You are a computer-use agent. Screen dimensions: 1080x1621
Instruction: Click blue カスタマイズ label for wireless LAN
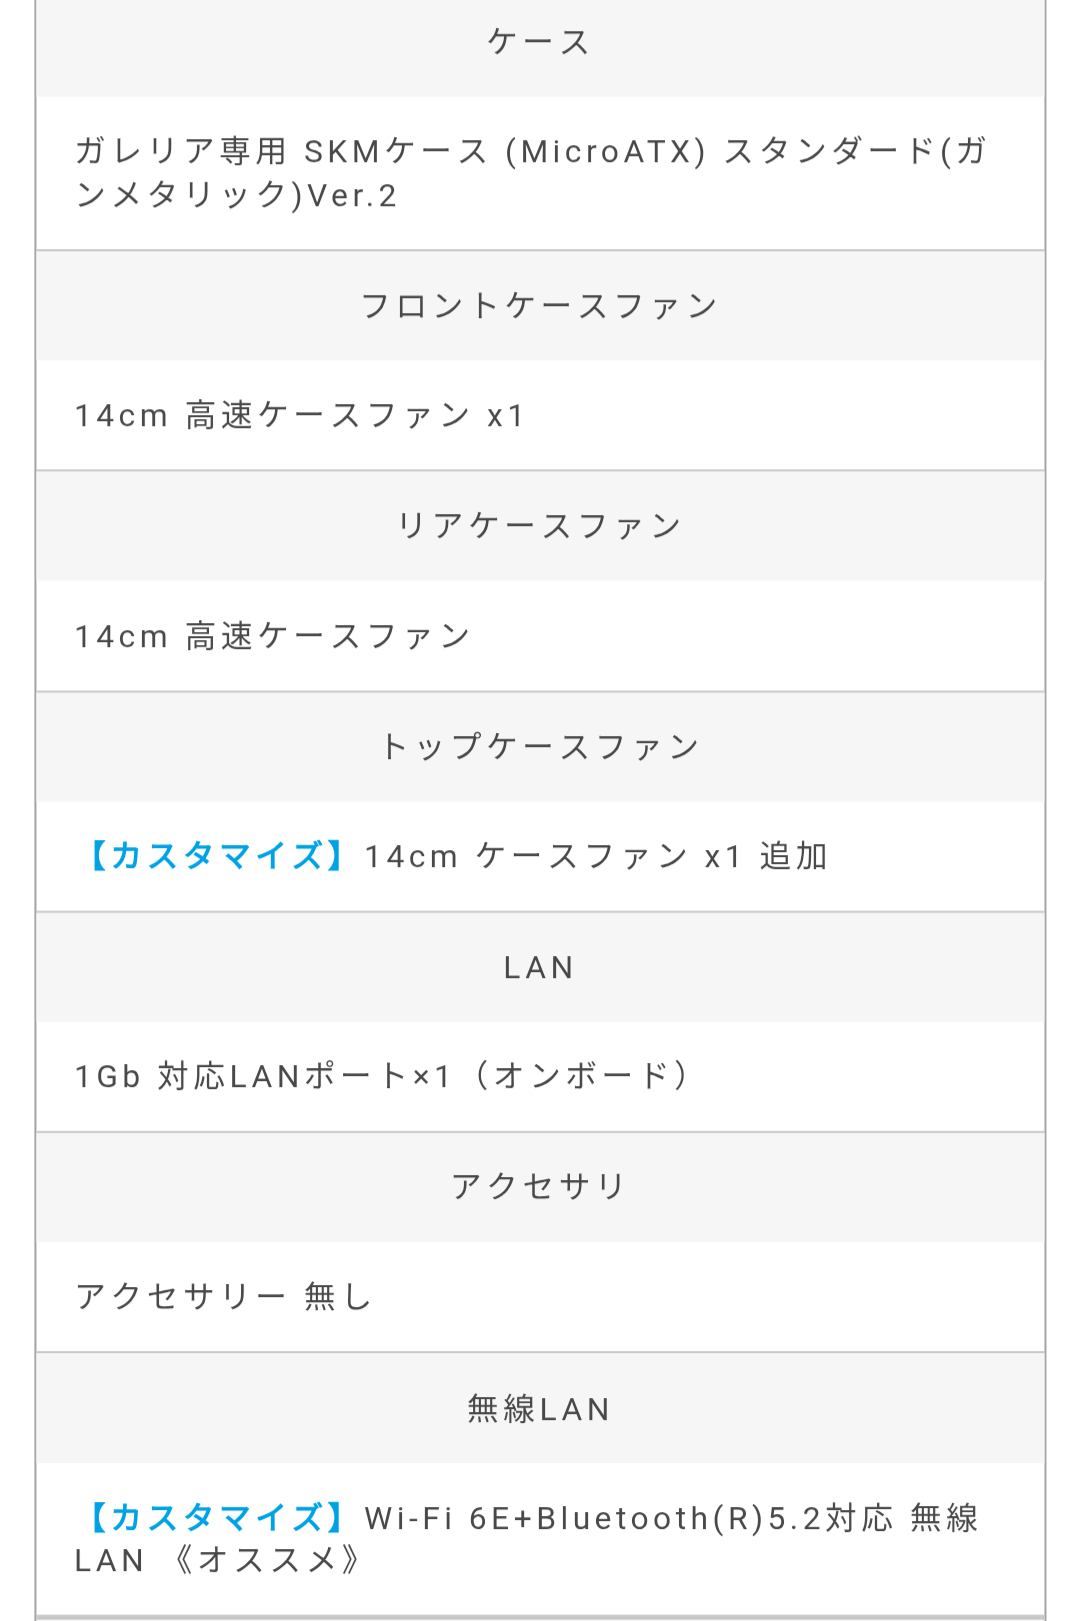click(217, 1518)
